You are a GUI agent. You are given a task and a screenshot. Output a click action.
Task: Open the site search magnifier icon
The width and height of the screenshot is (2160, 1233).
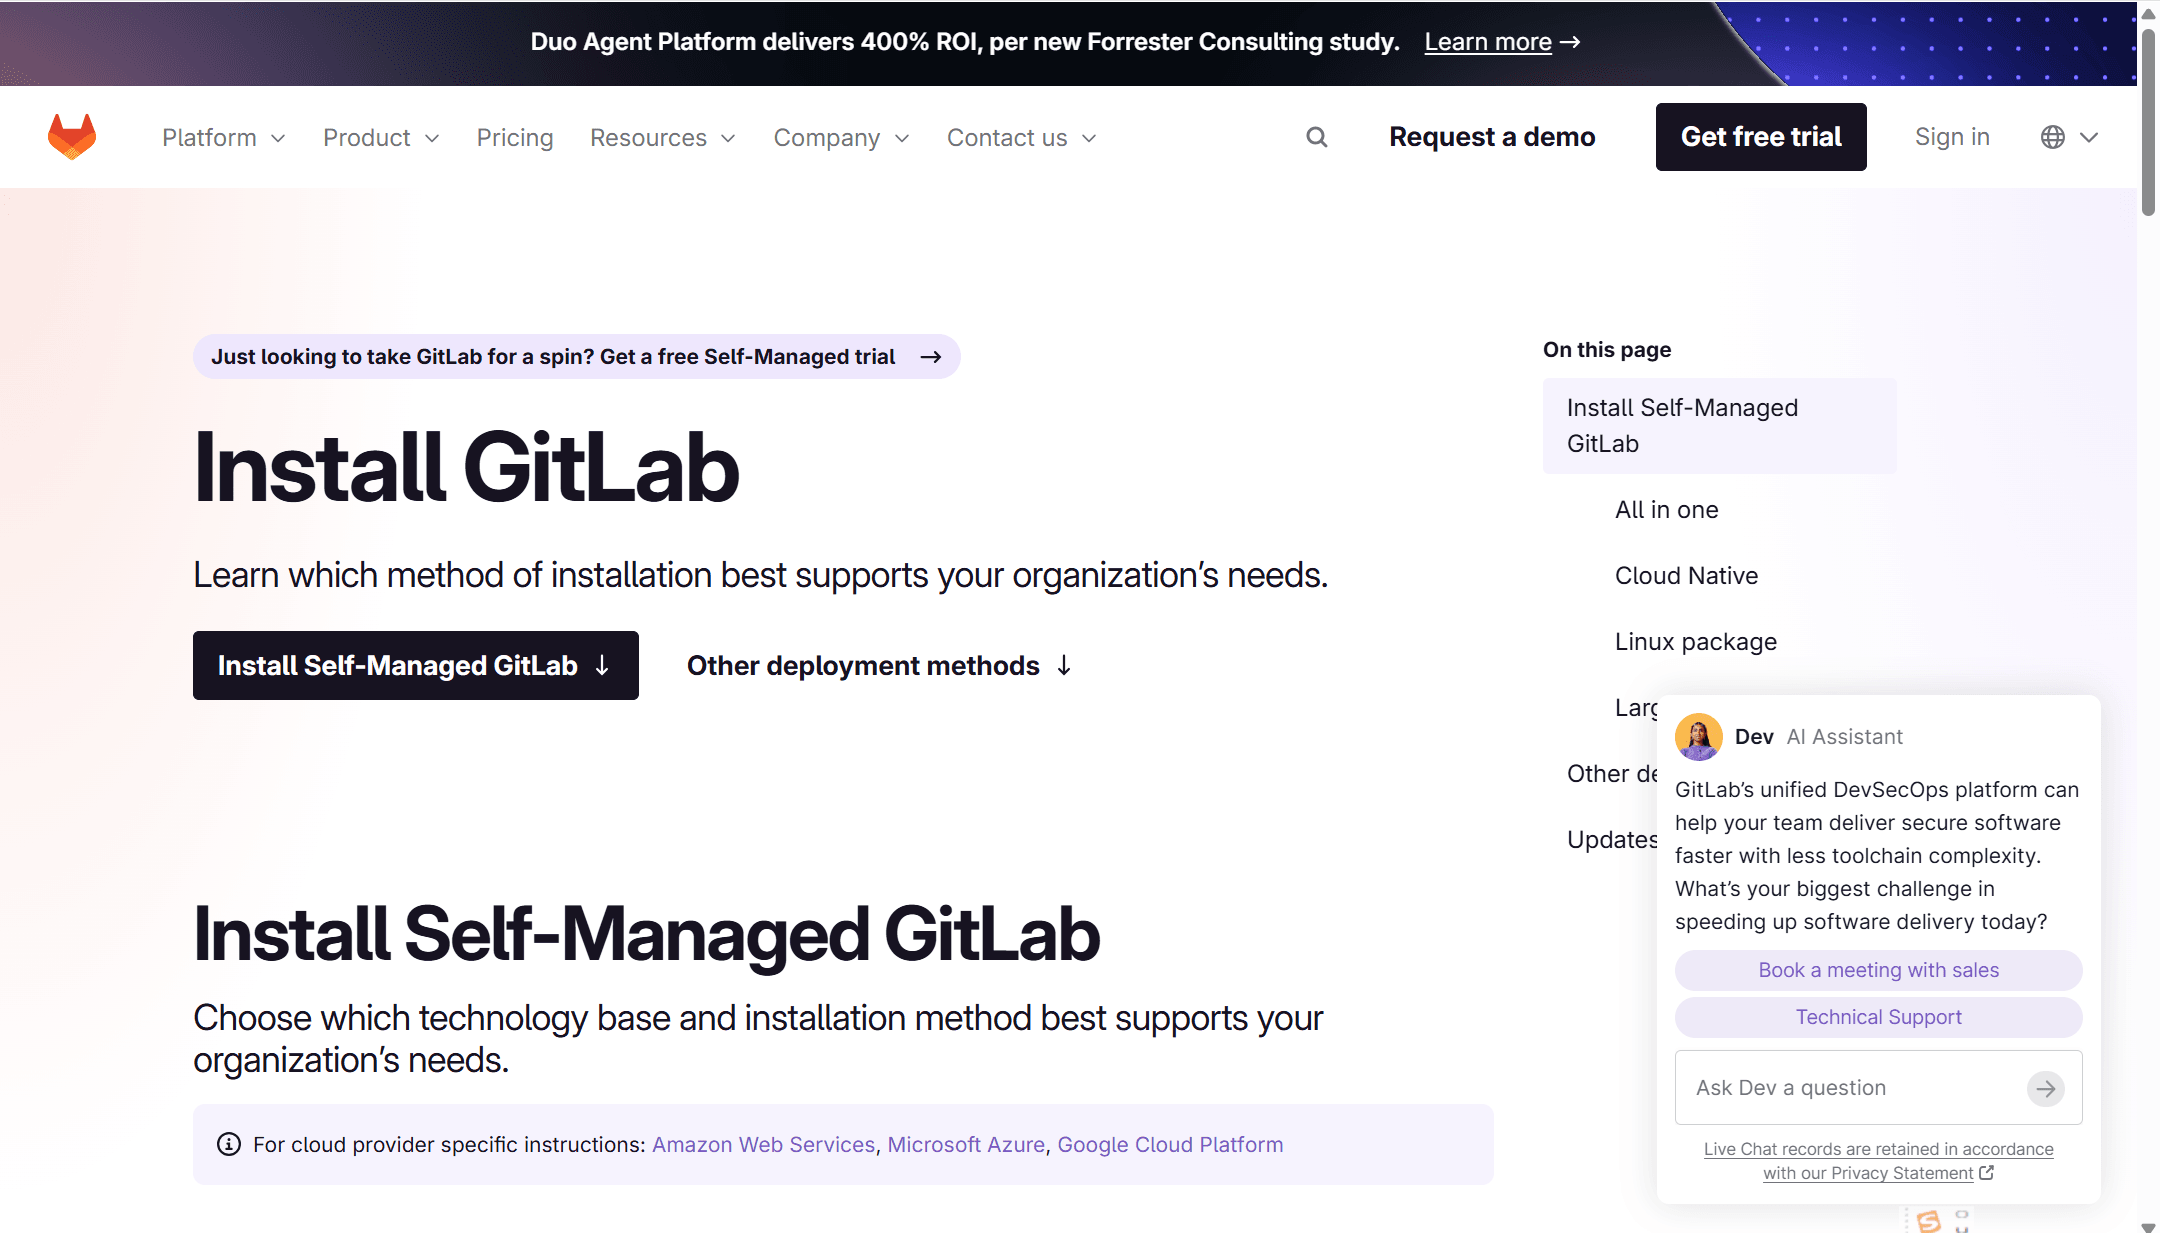pyautogui.click(x=1317, y=137)
